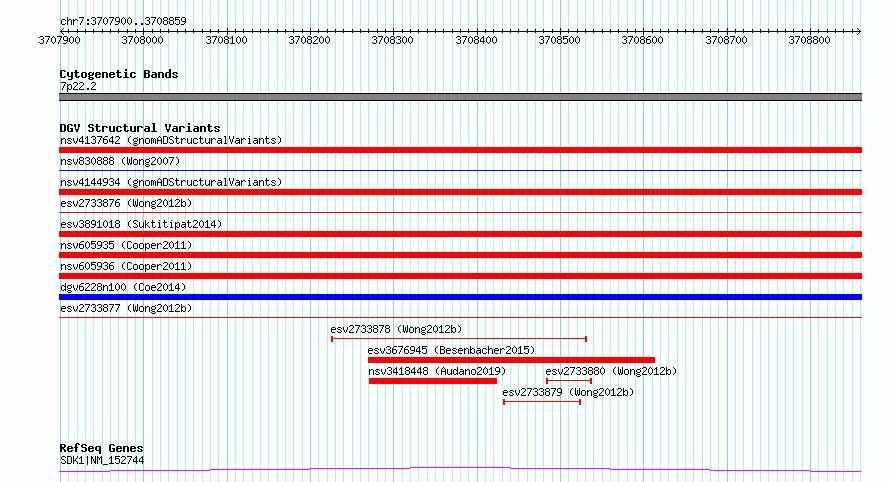Viewport: 890px width, 482px height.
Task: Open the SDK1|NM_152744 gene label
Action: tap(102, 460)
